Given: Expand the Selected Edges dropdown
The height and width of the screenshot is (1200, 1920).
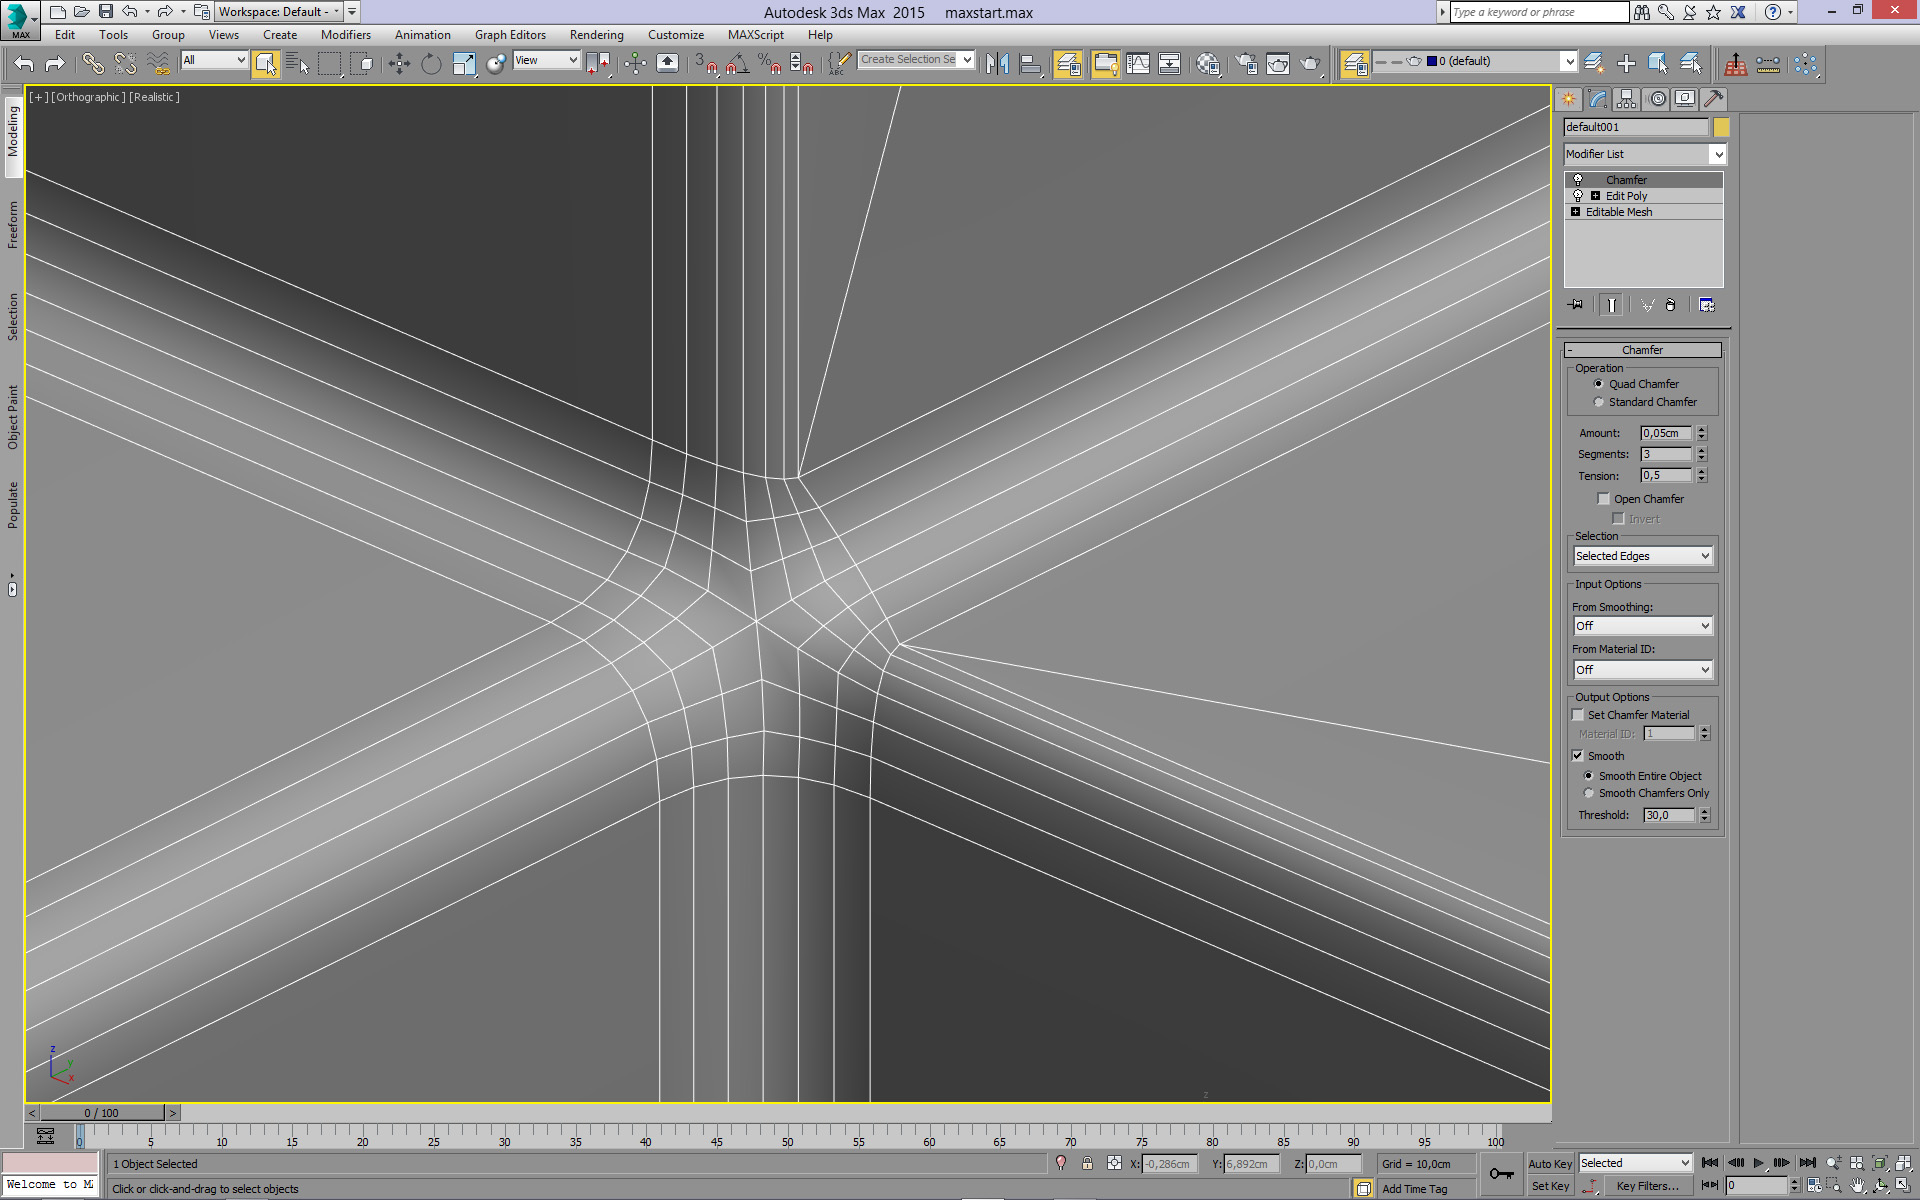Looking at the screenshot, I should (x=1643, y=556).
